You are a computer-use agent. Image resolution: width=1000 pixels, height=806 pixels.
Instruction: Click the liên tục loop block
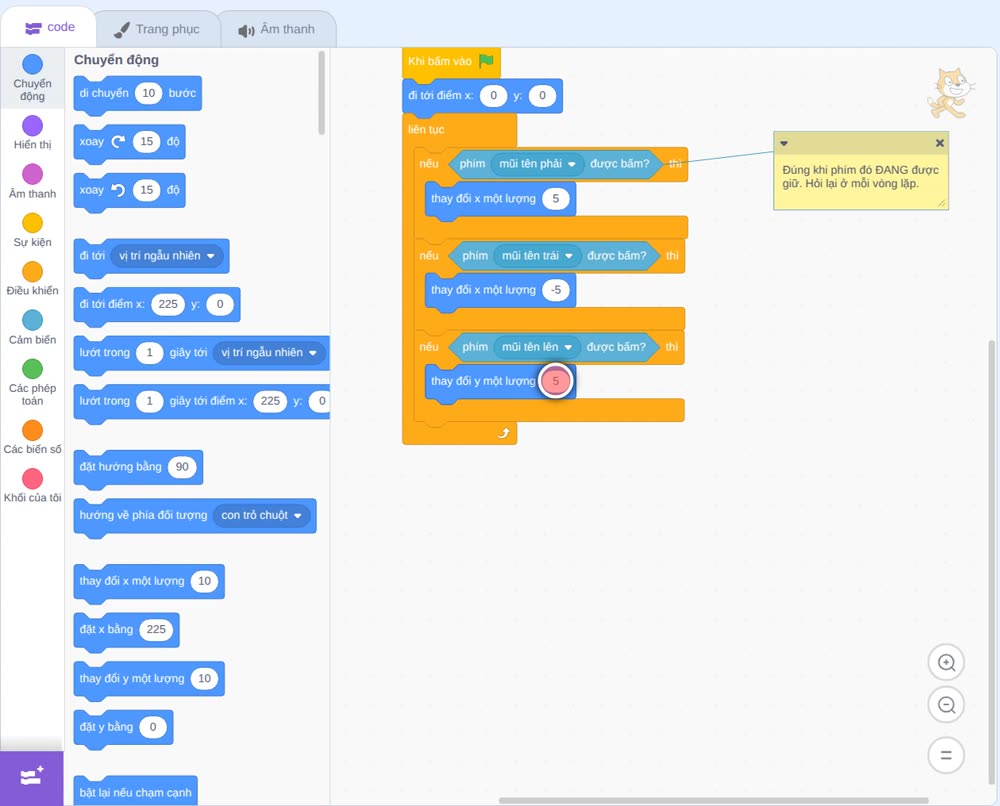(426, 129)
